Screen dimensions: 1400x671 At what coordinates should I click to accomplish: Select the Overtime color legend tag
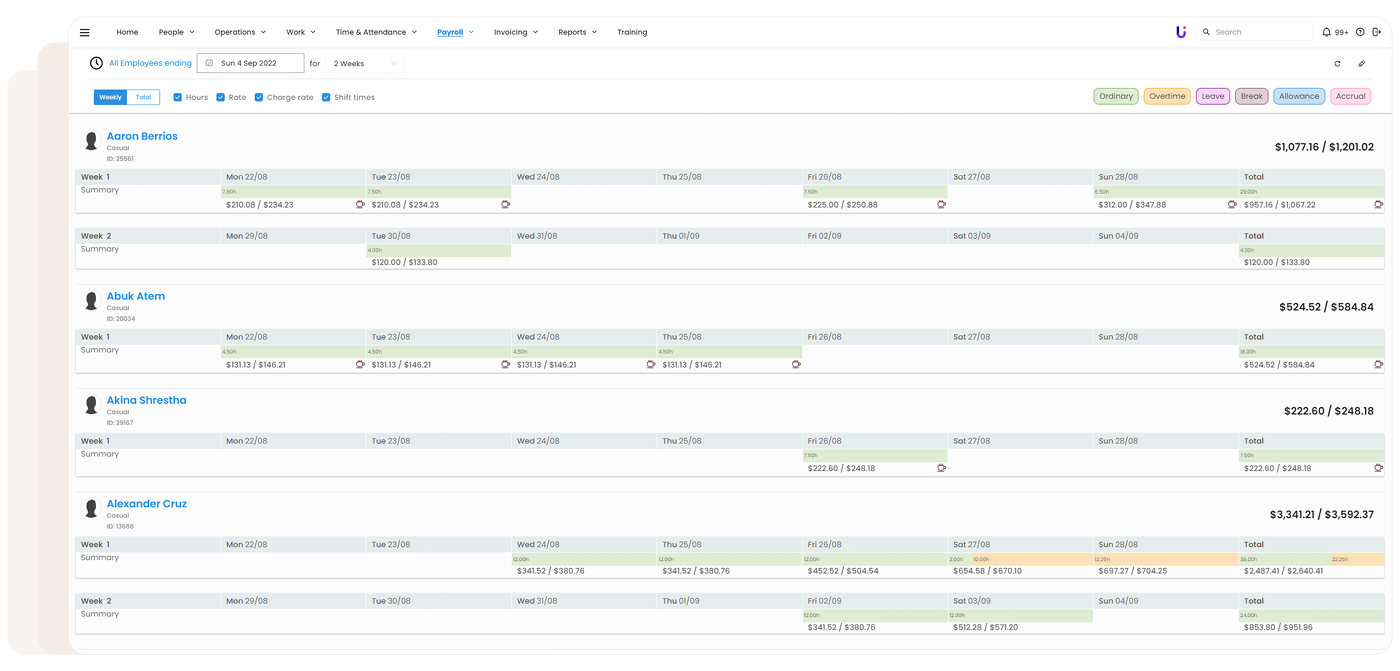pos(1167,97)
